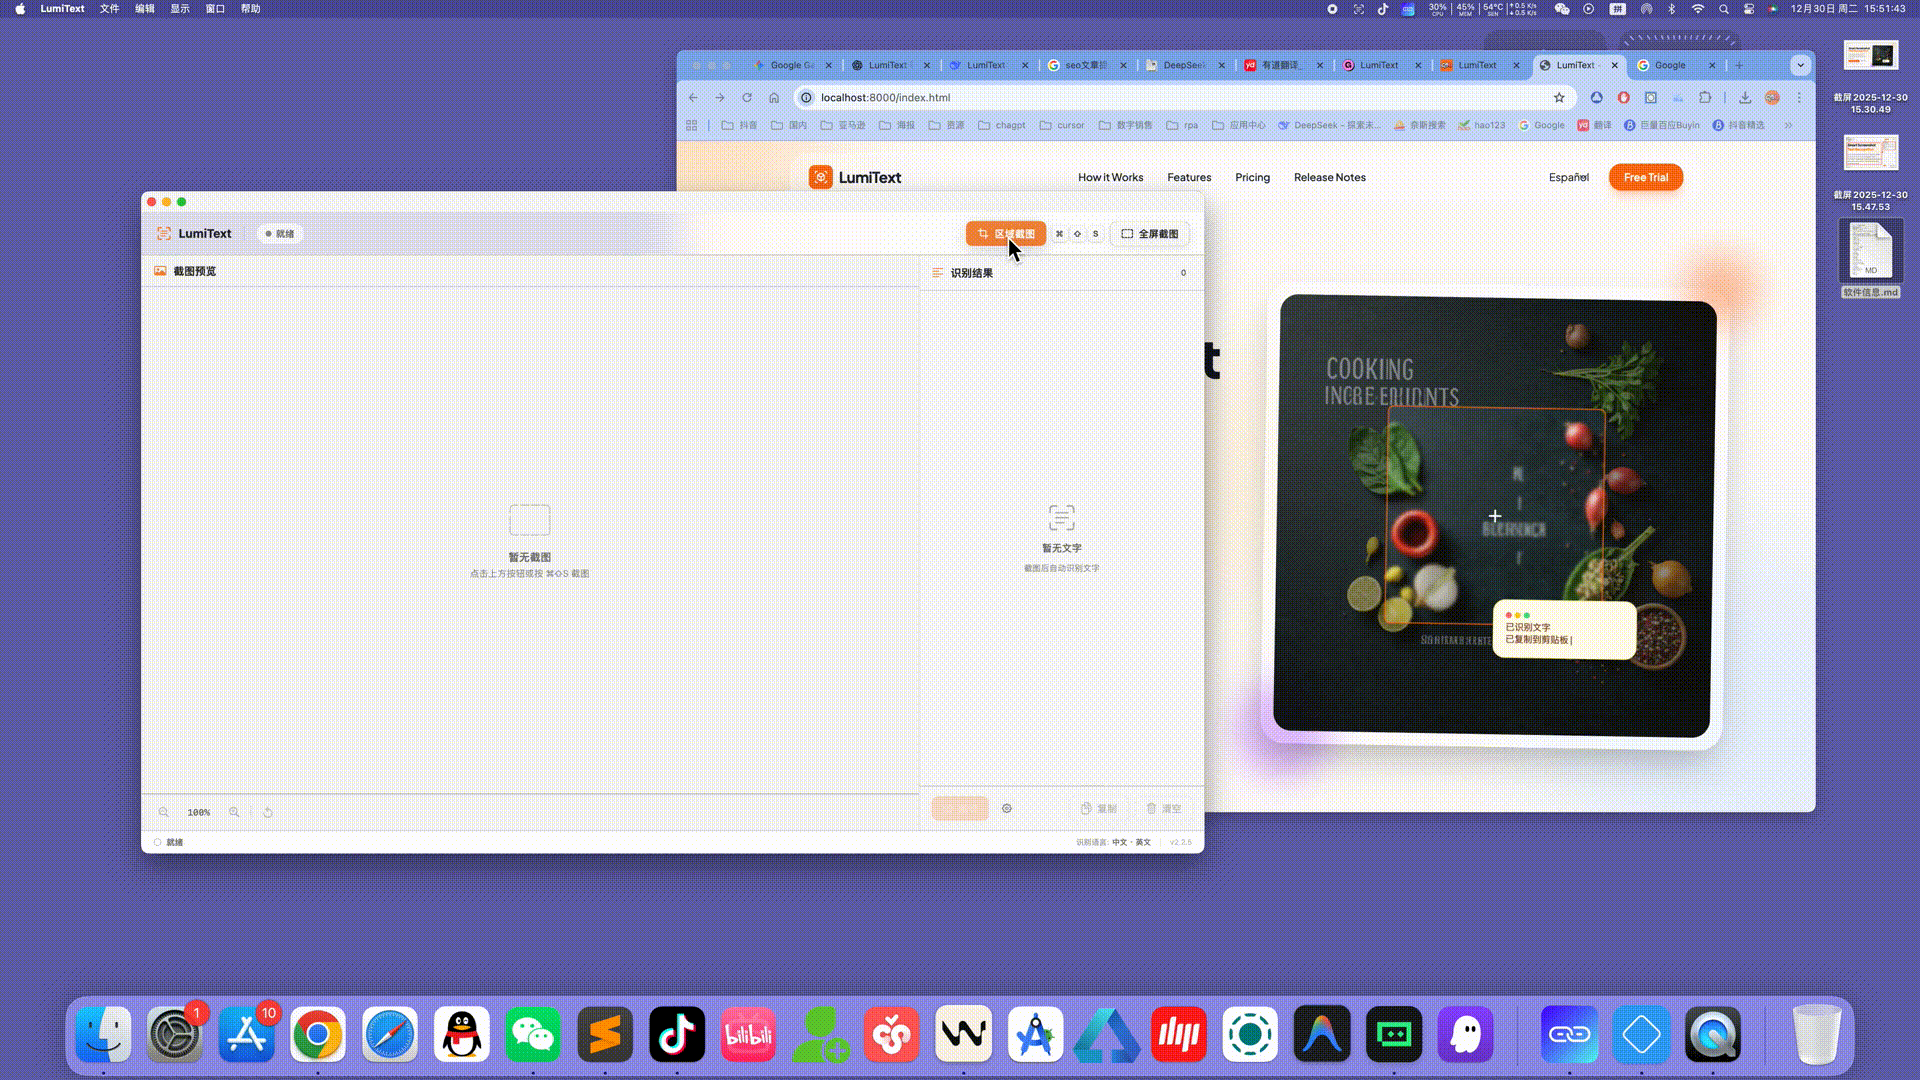Open a new tab in Chrome
This screenshot has width=1920, height=1080.
tap(1739, 65)
